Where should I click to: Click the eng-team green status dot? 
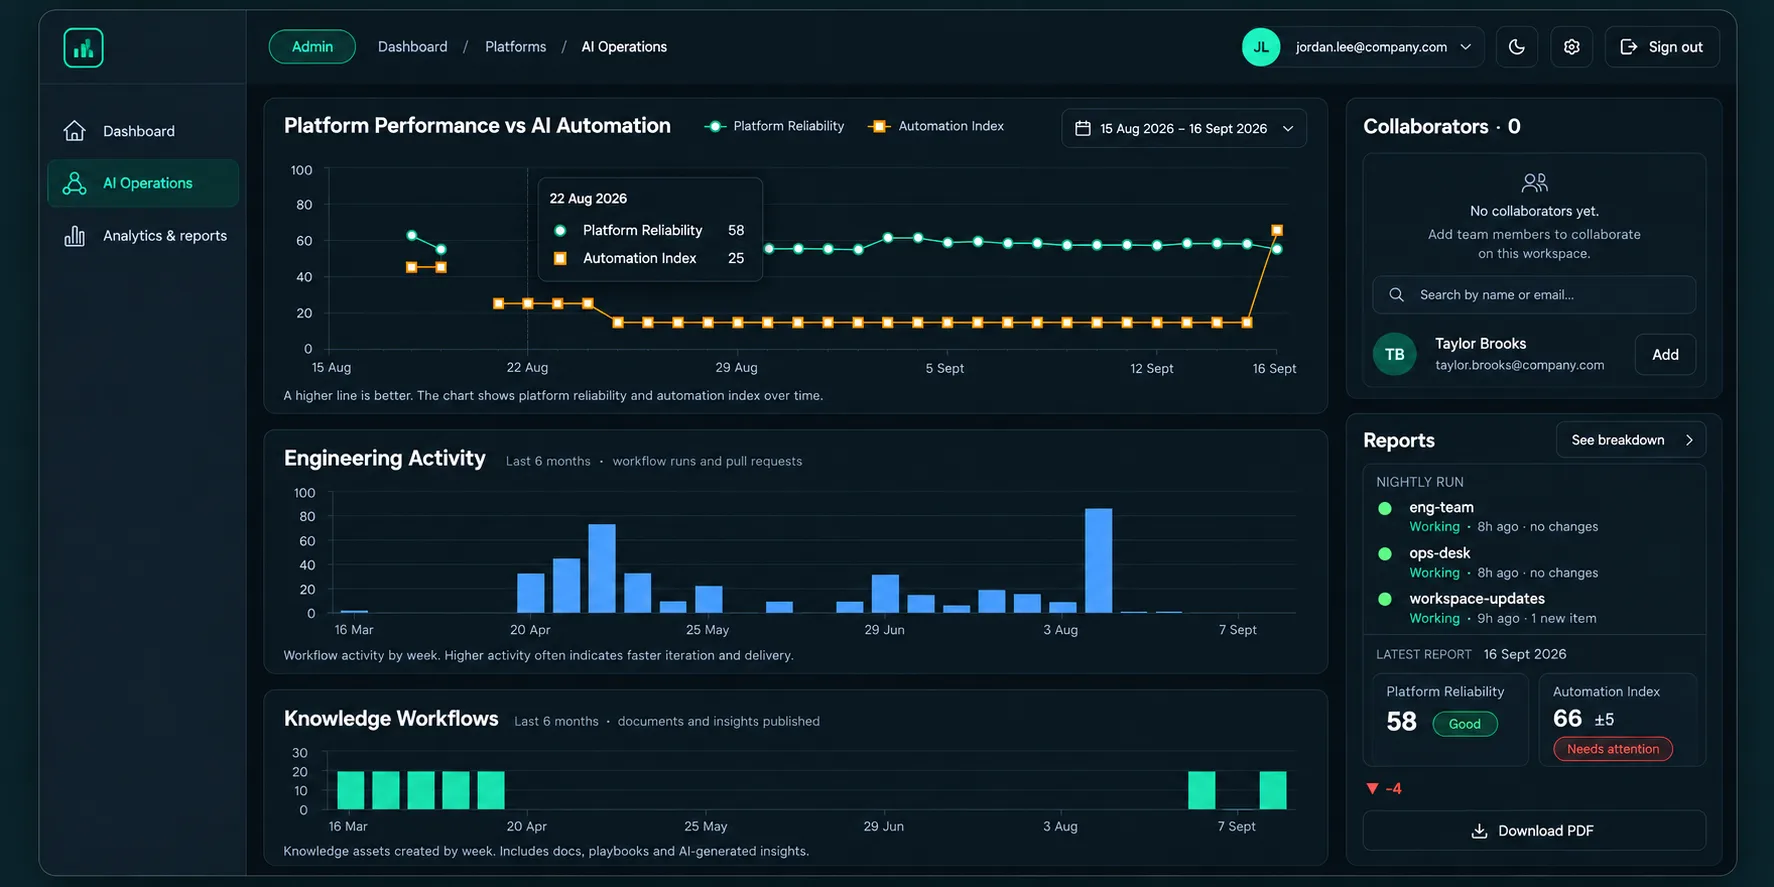[x=1385, y=508]
